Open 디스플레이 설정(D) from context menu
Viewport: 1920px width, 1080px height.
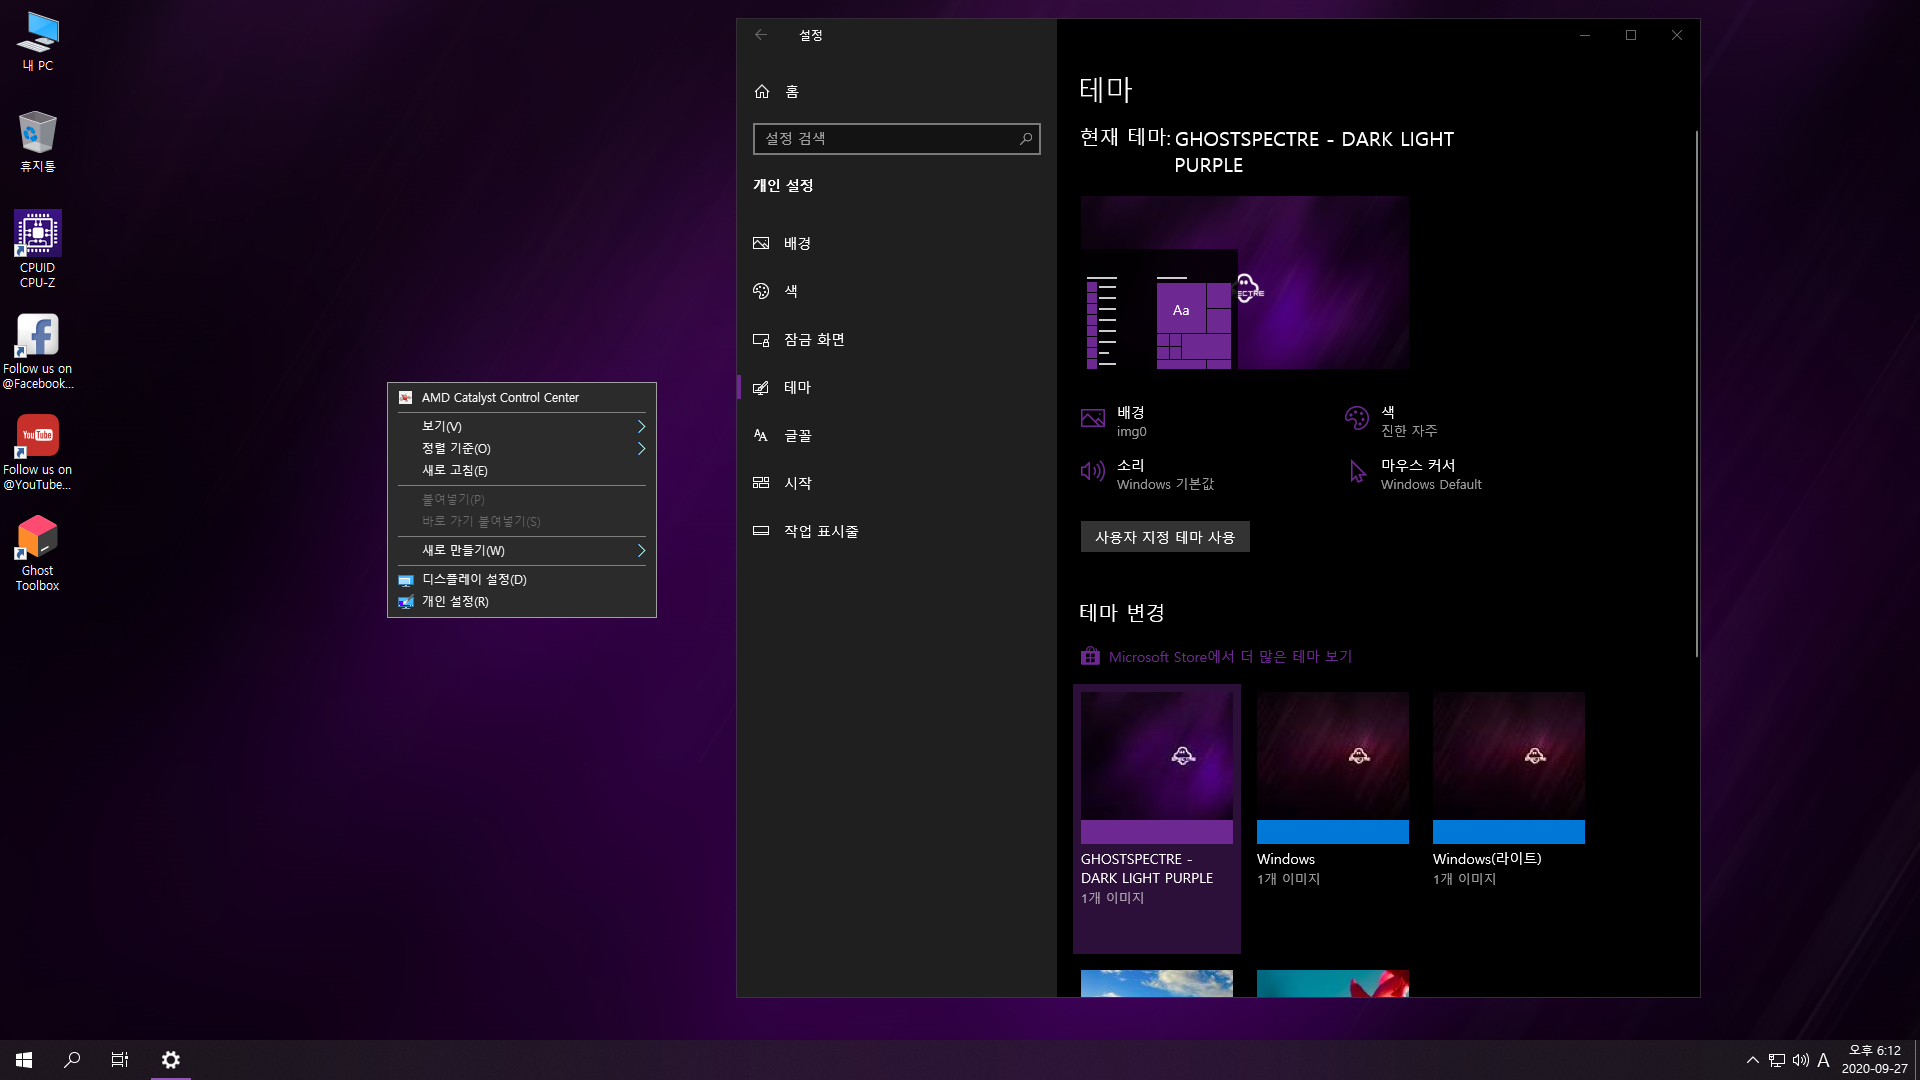click(x=474, y=579)
